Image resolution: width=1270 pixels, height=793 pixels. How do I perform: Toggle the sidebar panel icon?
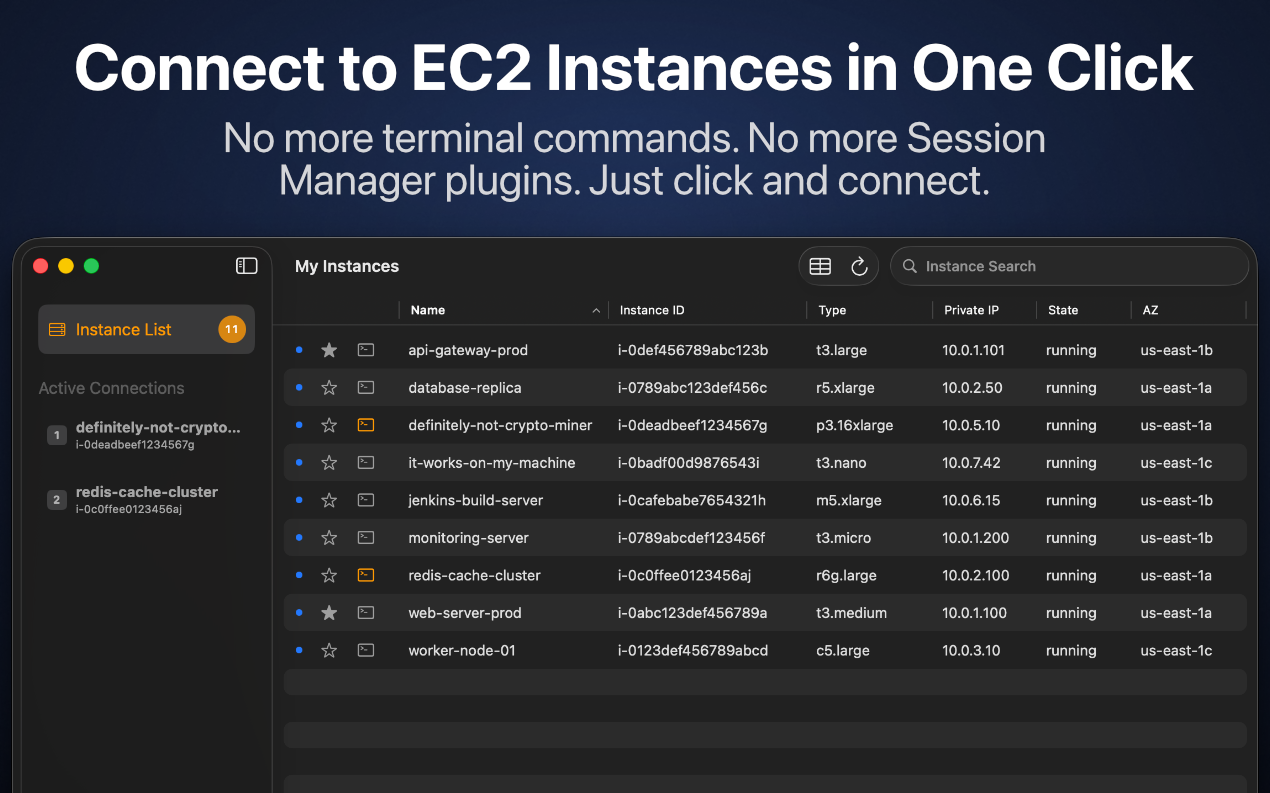pos(246,266)
